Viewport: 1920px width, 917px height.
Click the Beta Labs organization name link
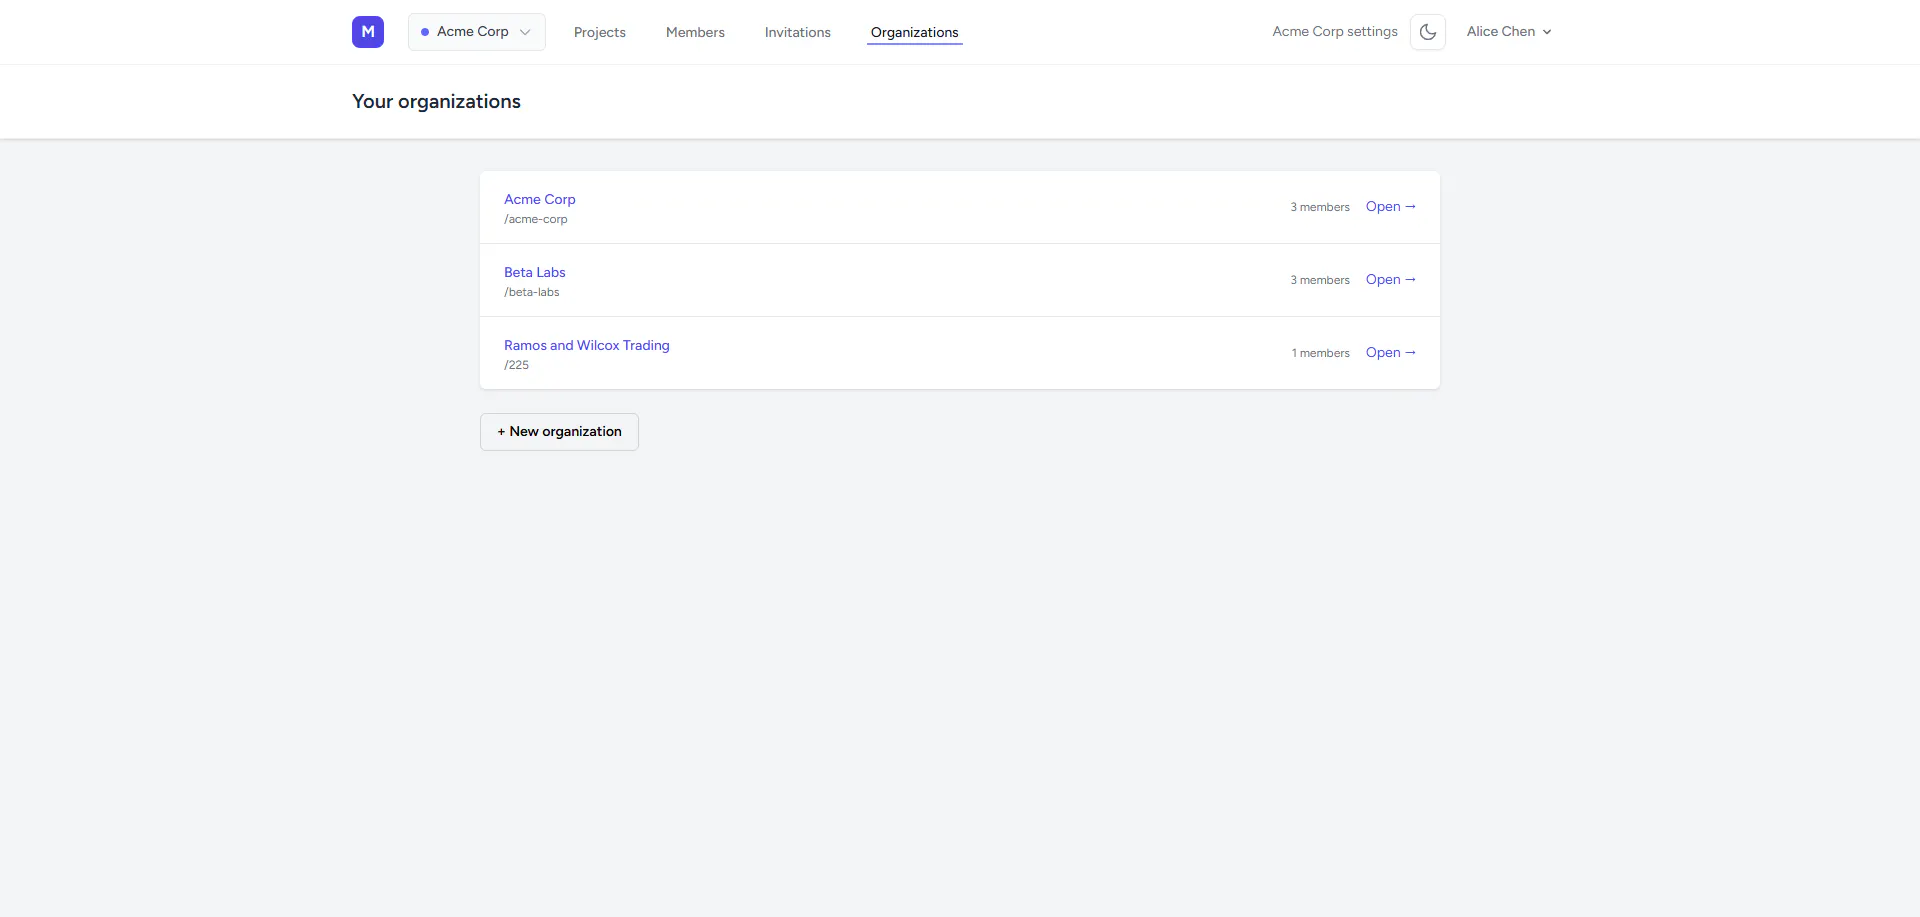[535, 272]
